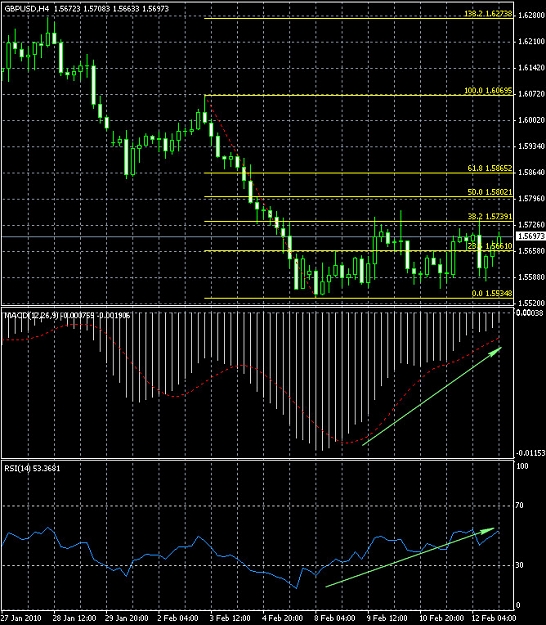Select the 100.0 1.60695 Fibonacci level label

coord(488,90)
